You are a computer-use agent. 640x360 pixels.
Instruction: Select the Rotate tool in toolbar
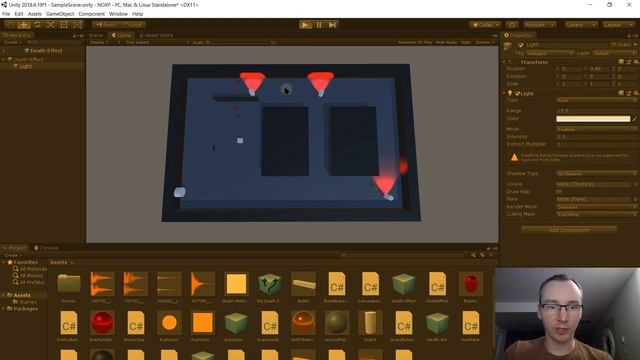pyautogui.click(x=37, y=25)
